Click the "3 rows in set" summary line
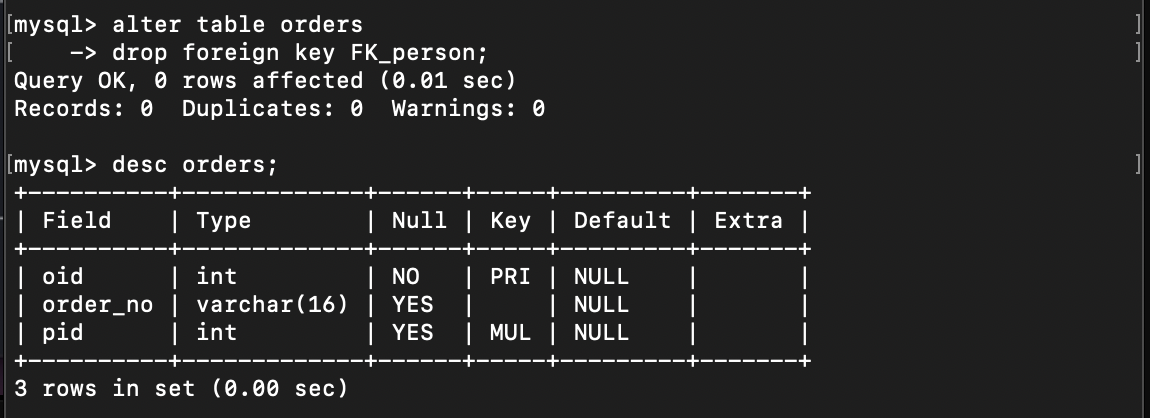 pyautogui.click(x=181, y=388)
